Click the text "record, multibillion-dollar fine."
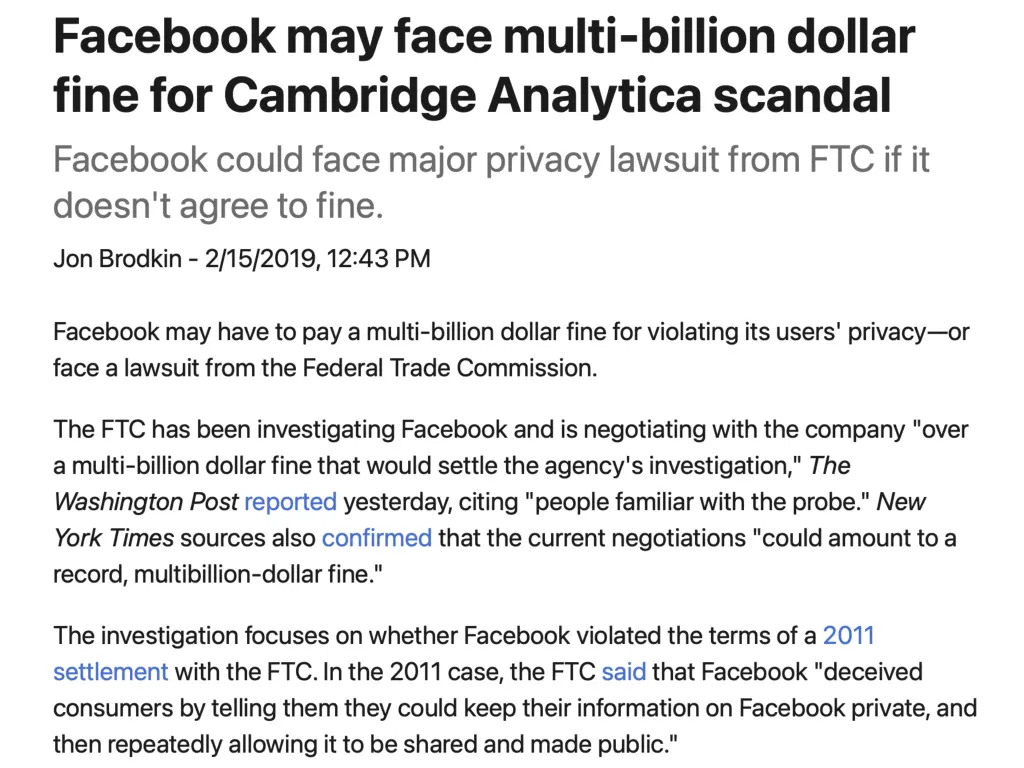This screenshot has width=1024, height=768. coord(217,575)
